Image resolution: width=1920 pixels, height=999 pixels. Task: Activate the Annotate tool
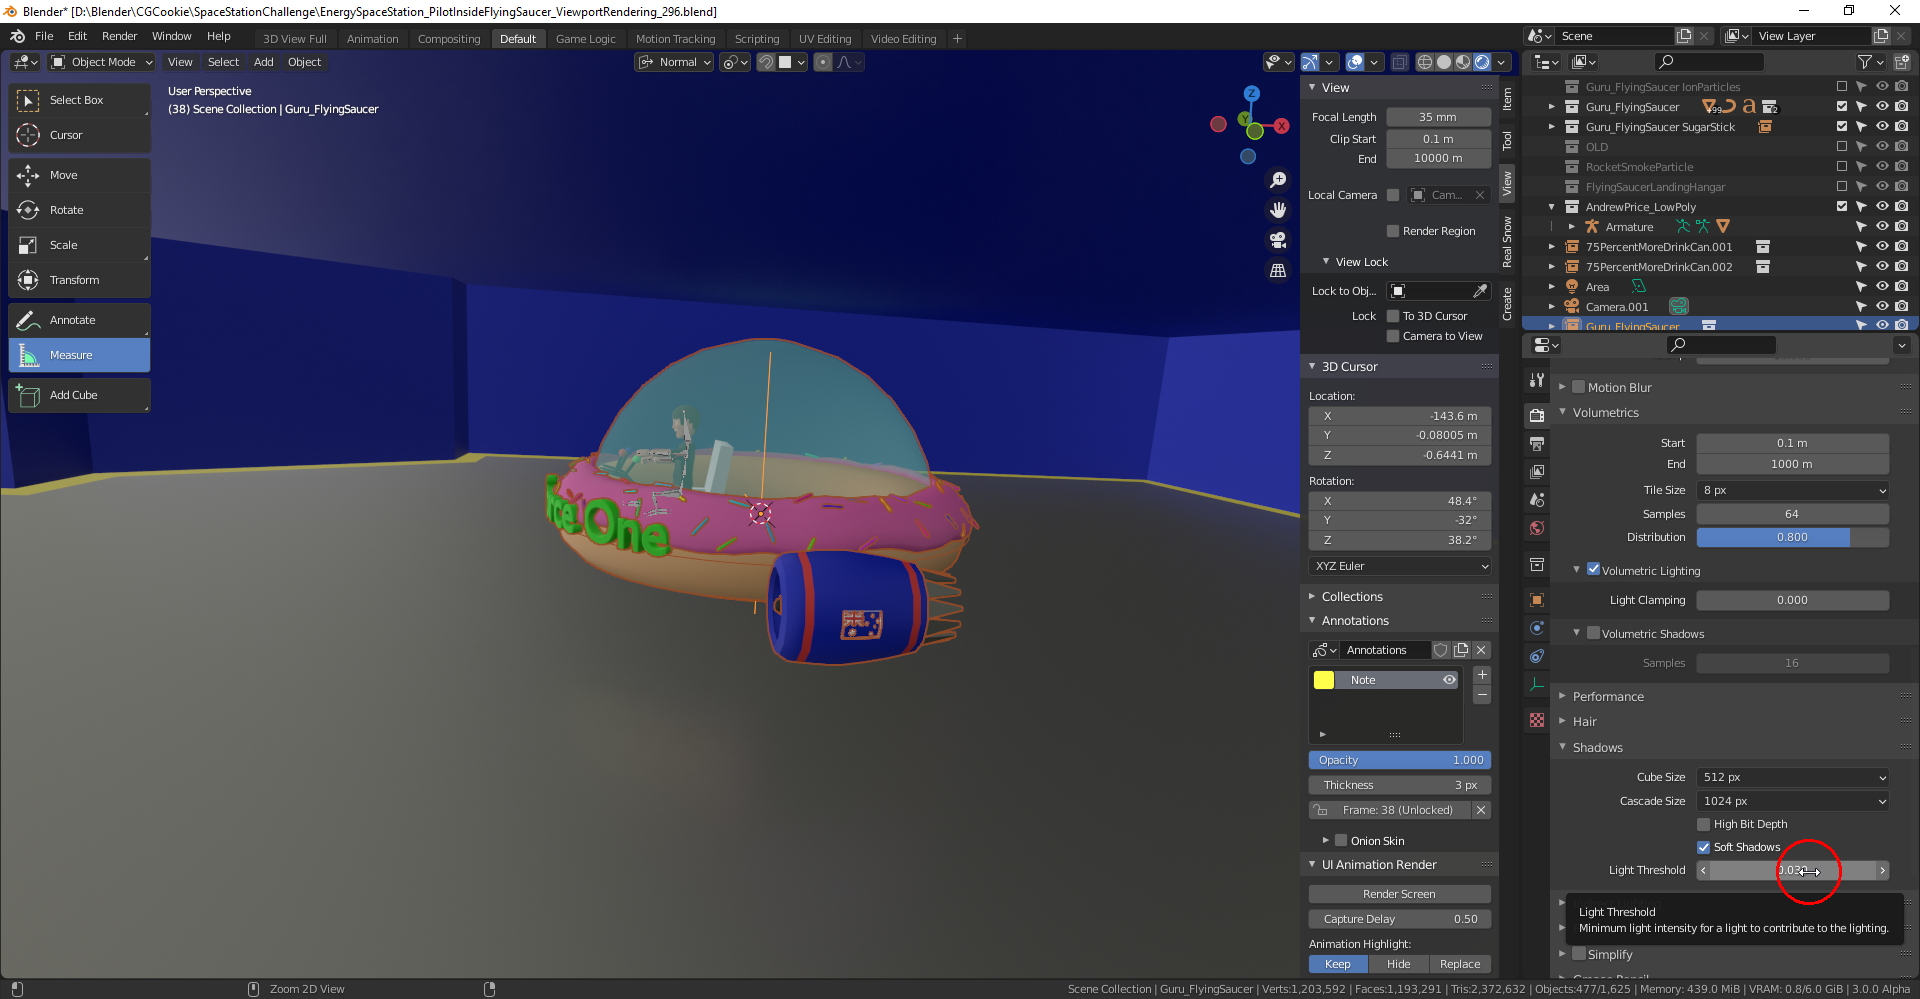click(80, 320)
